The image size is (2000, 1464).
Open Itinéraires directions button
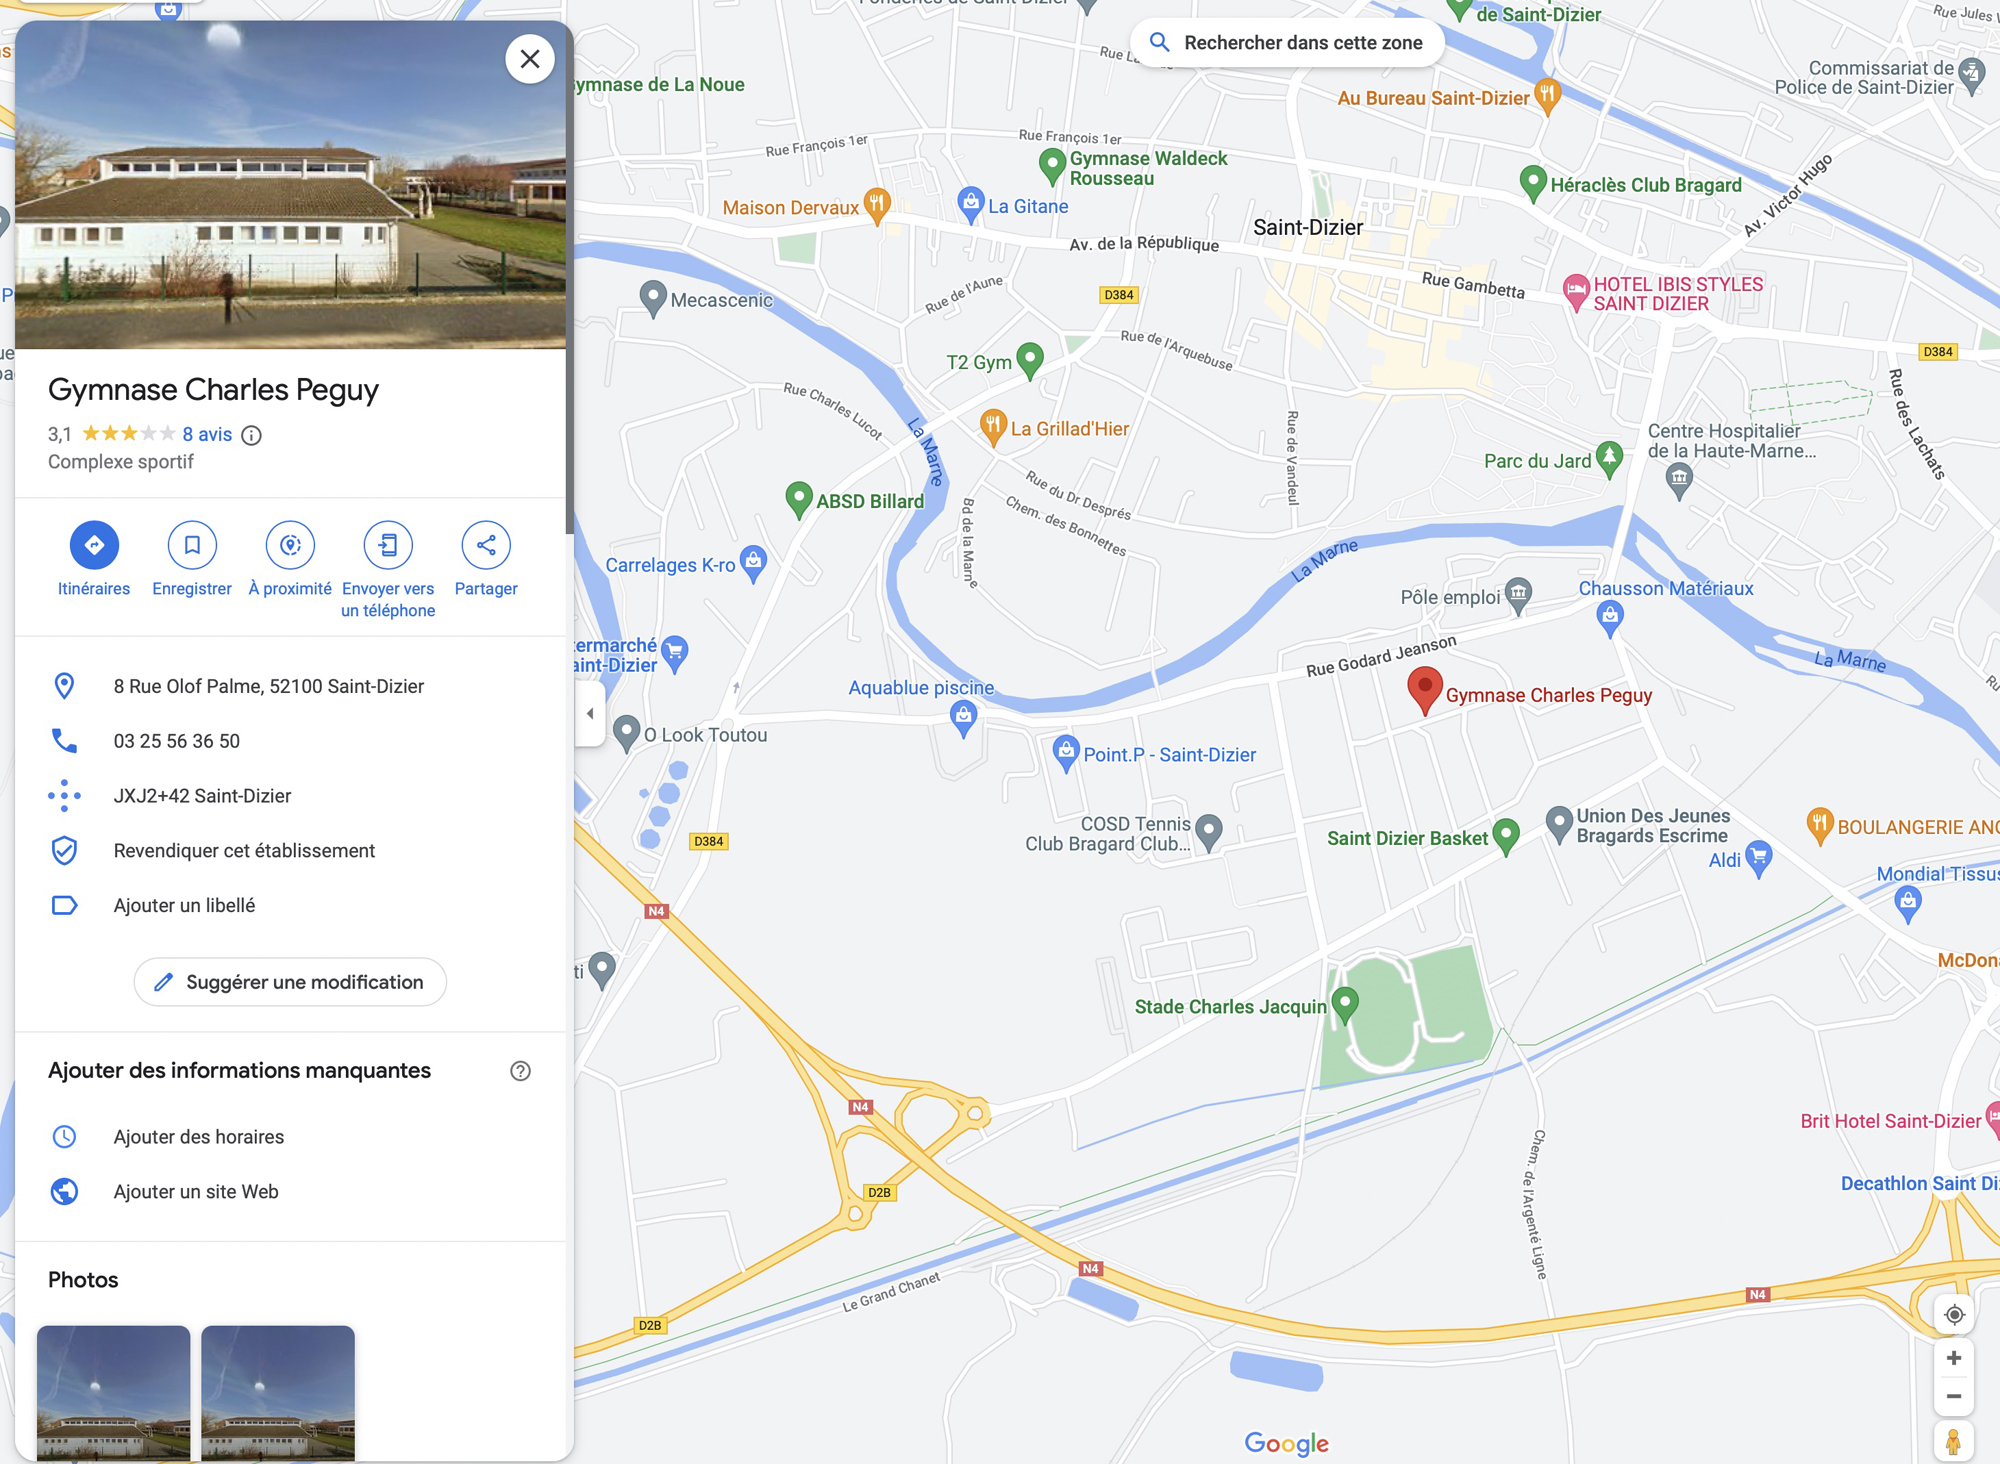tap(94, 545)
